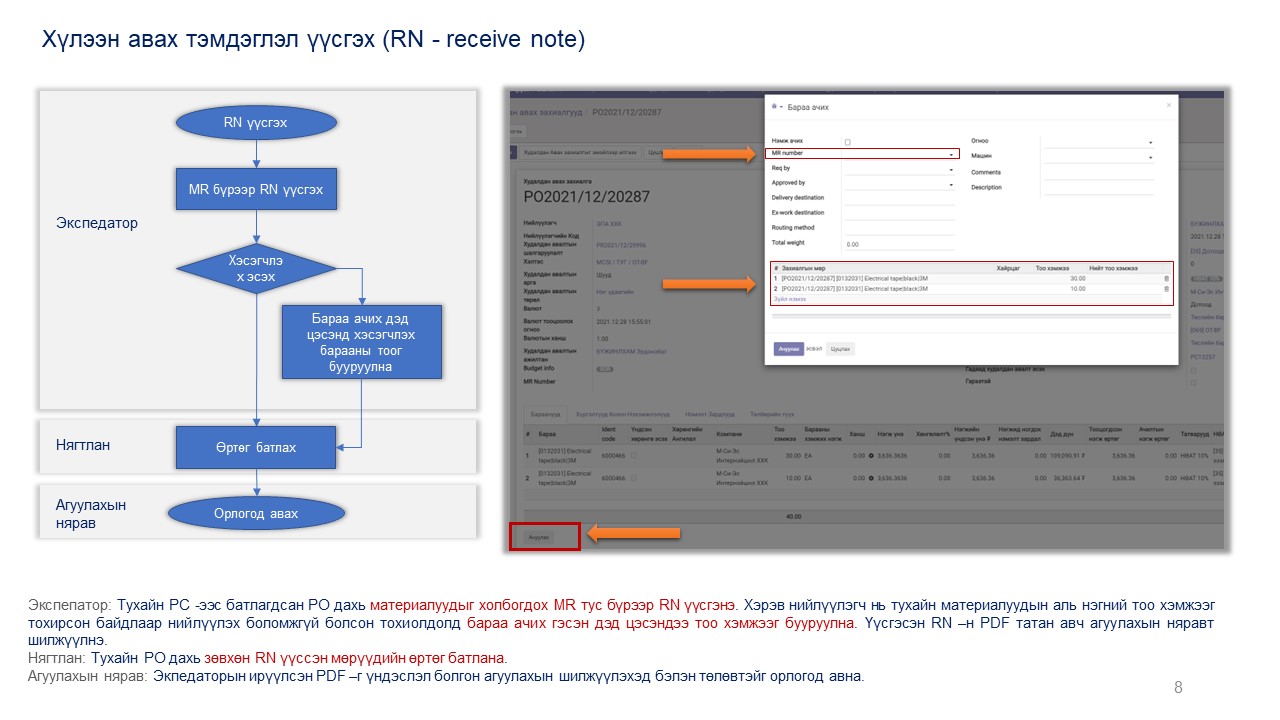Expand the Approved by dropdown
The height and width of the screenshot is (720, 1280).
(950, 184)
